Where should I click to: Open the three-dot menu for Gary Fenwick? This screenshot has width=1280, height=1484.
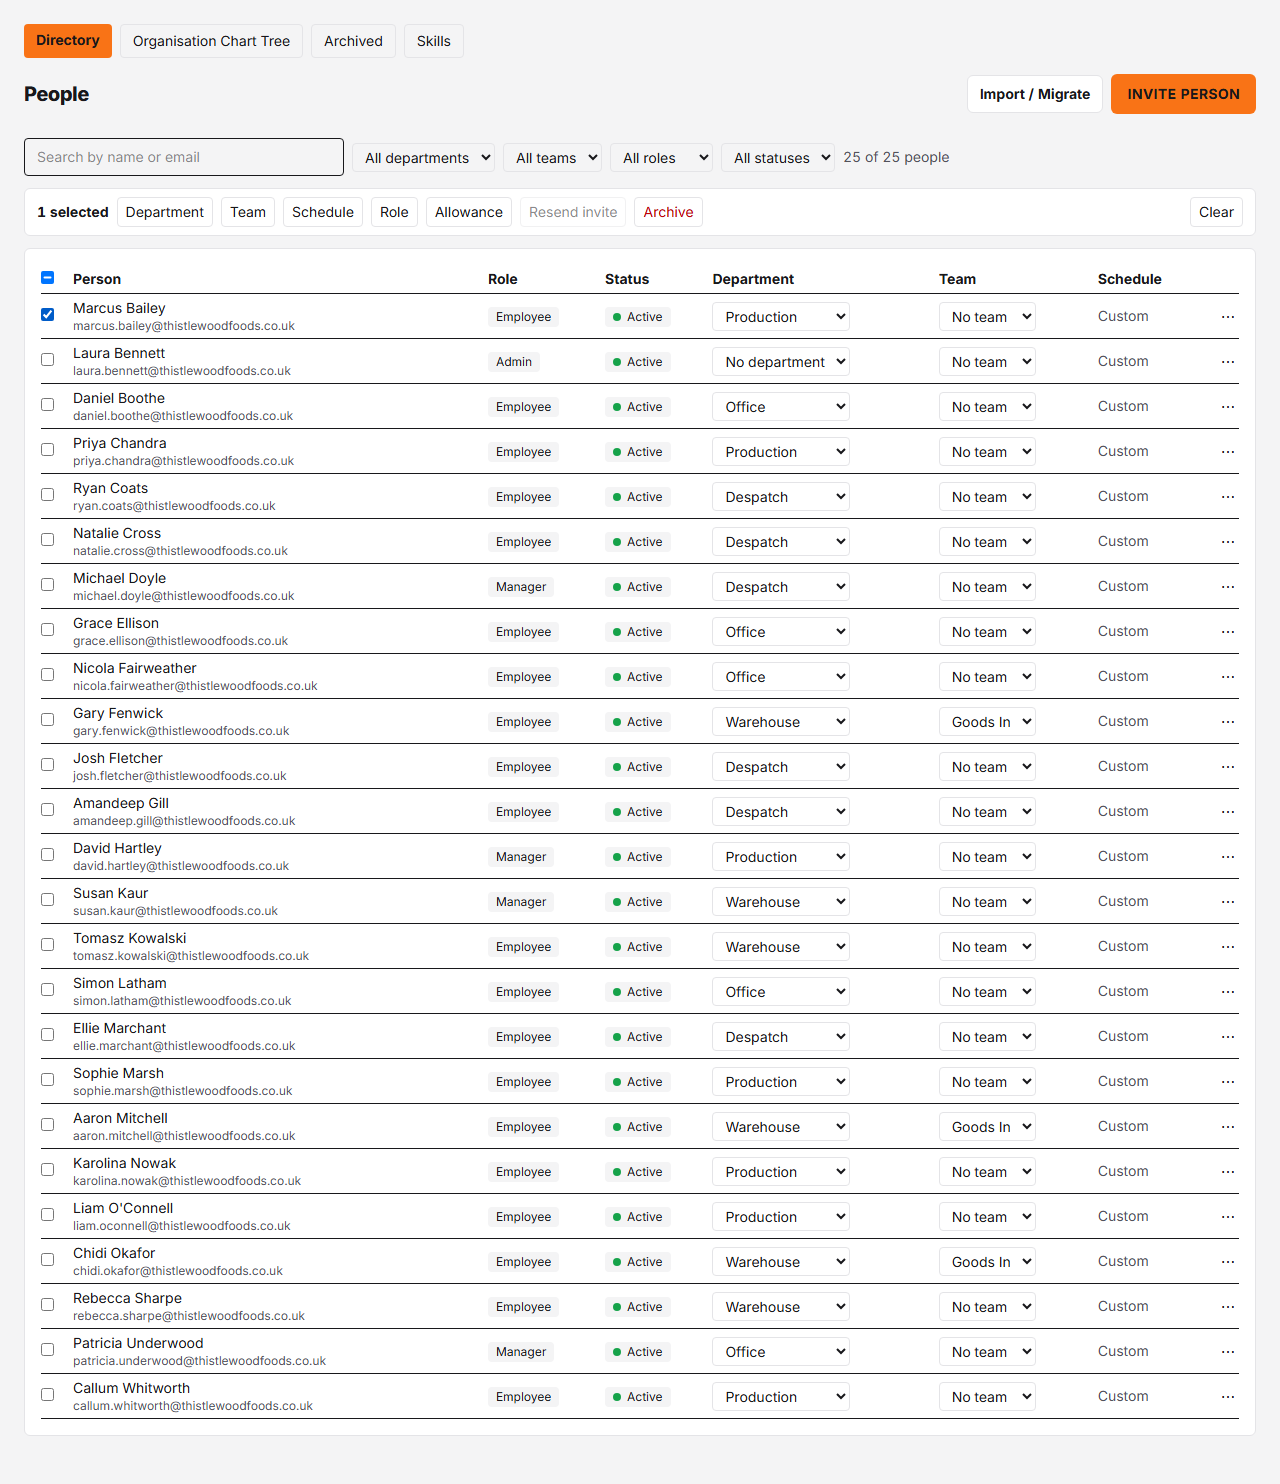tap(1227, 722)
